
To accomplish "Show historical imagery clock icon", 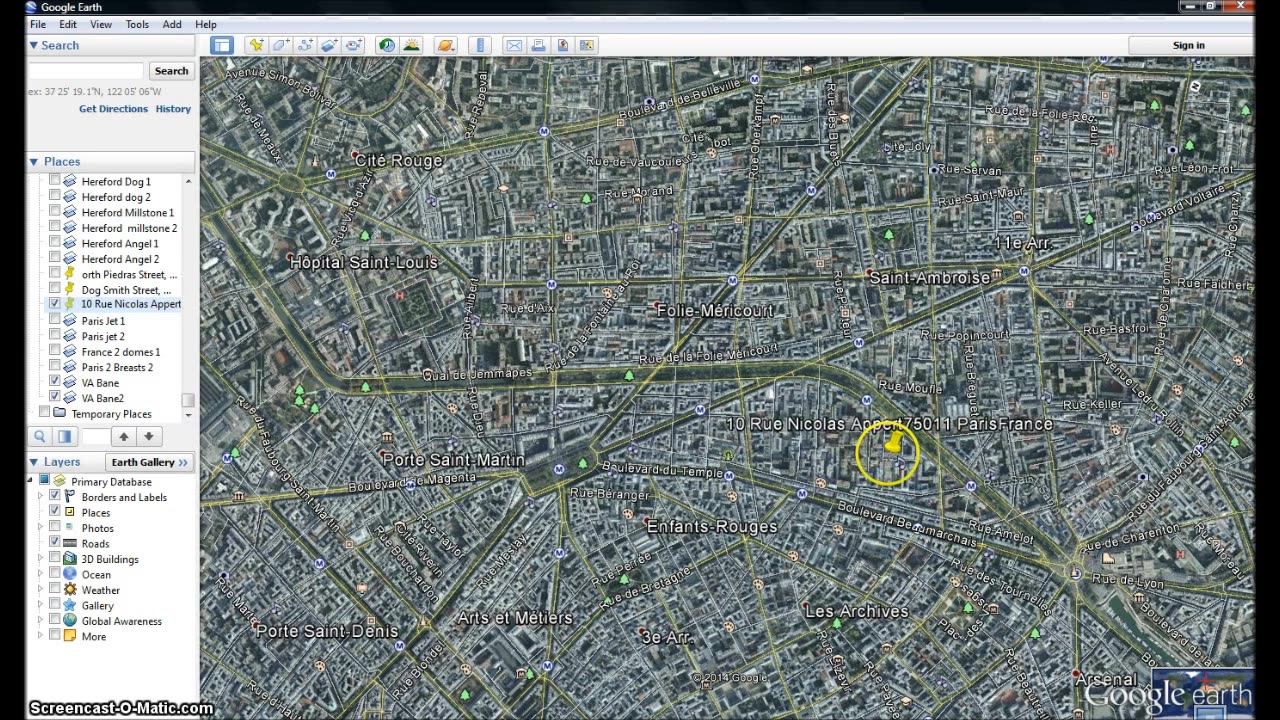I will point(386,45).
